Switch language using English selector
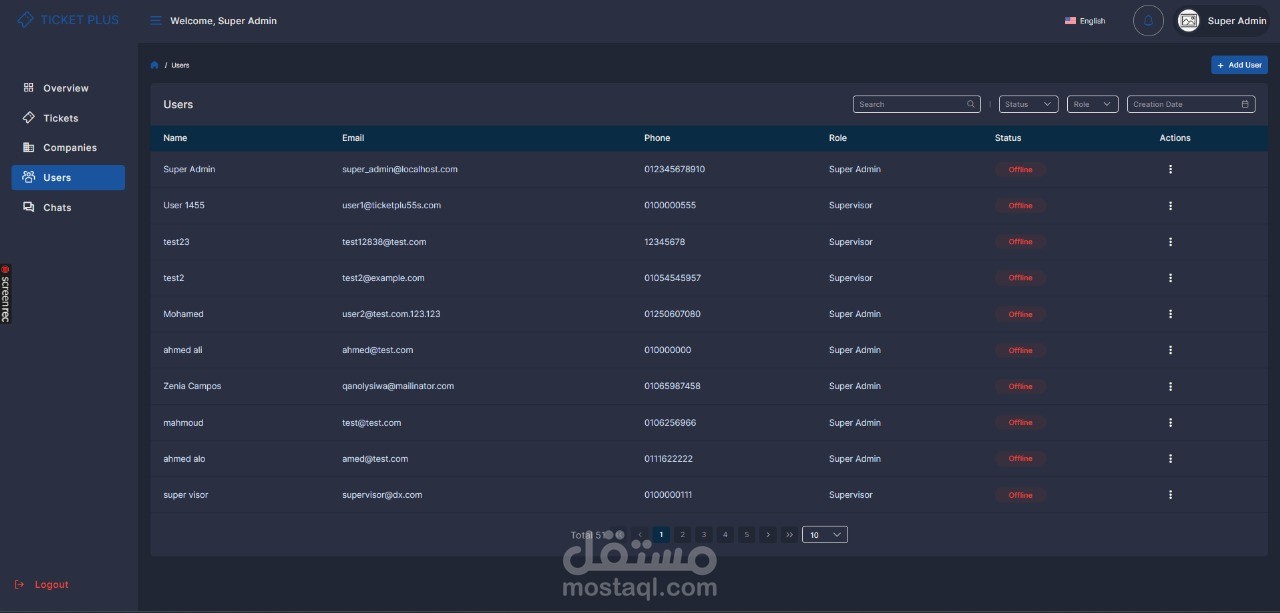Screen dimensions: 1280x613 (1085, 21)
